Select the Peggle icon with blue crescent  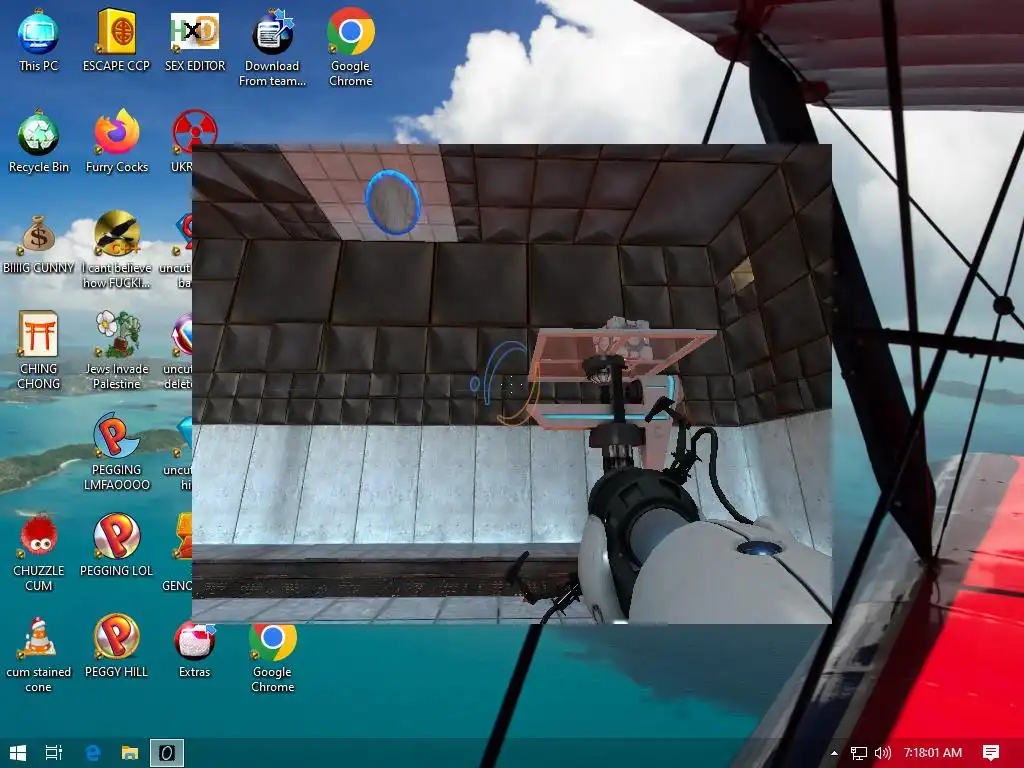tap(116, 452)
